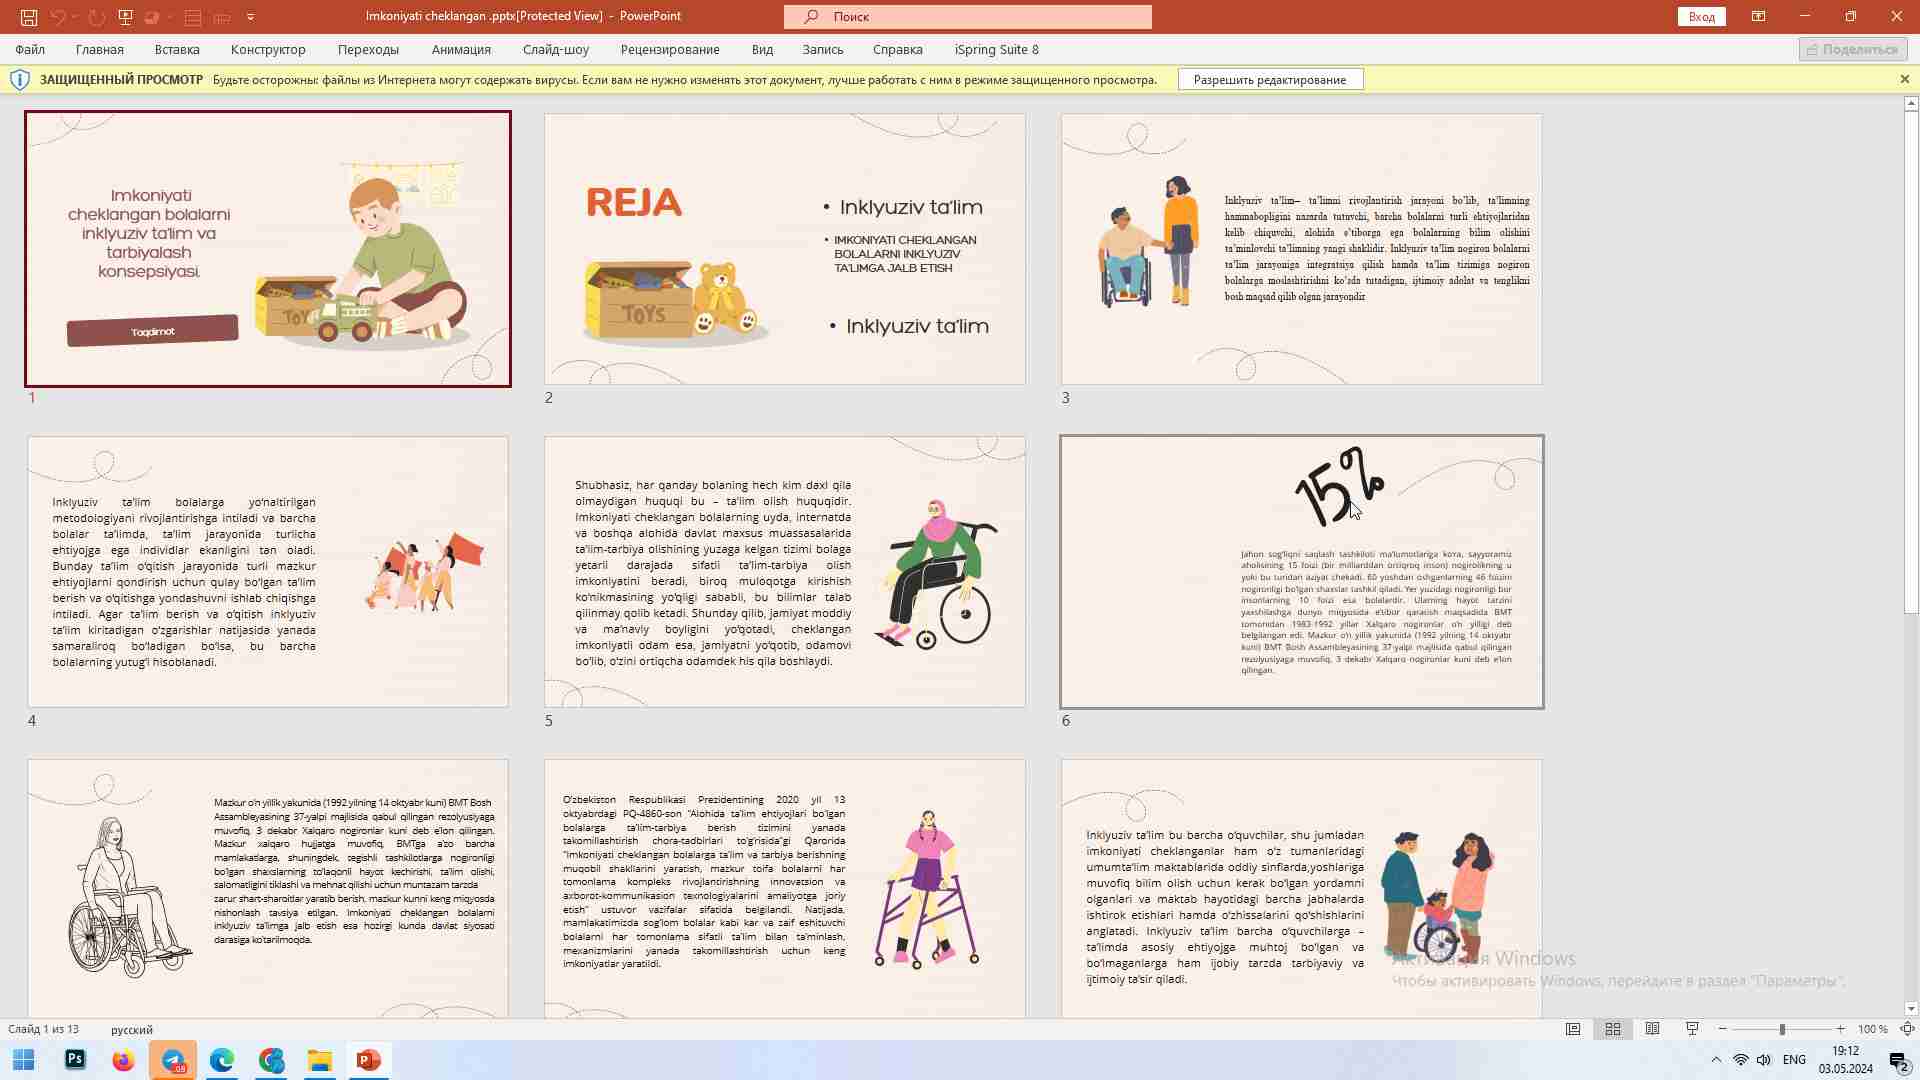The image size is (1920, 1080).
Task: Open volume control in system tray
Action: (1764, 1060)
